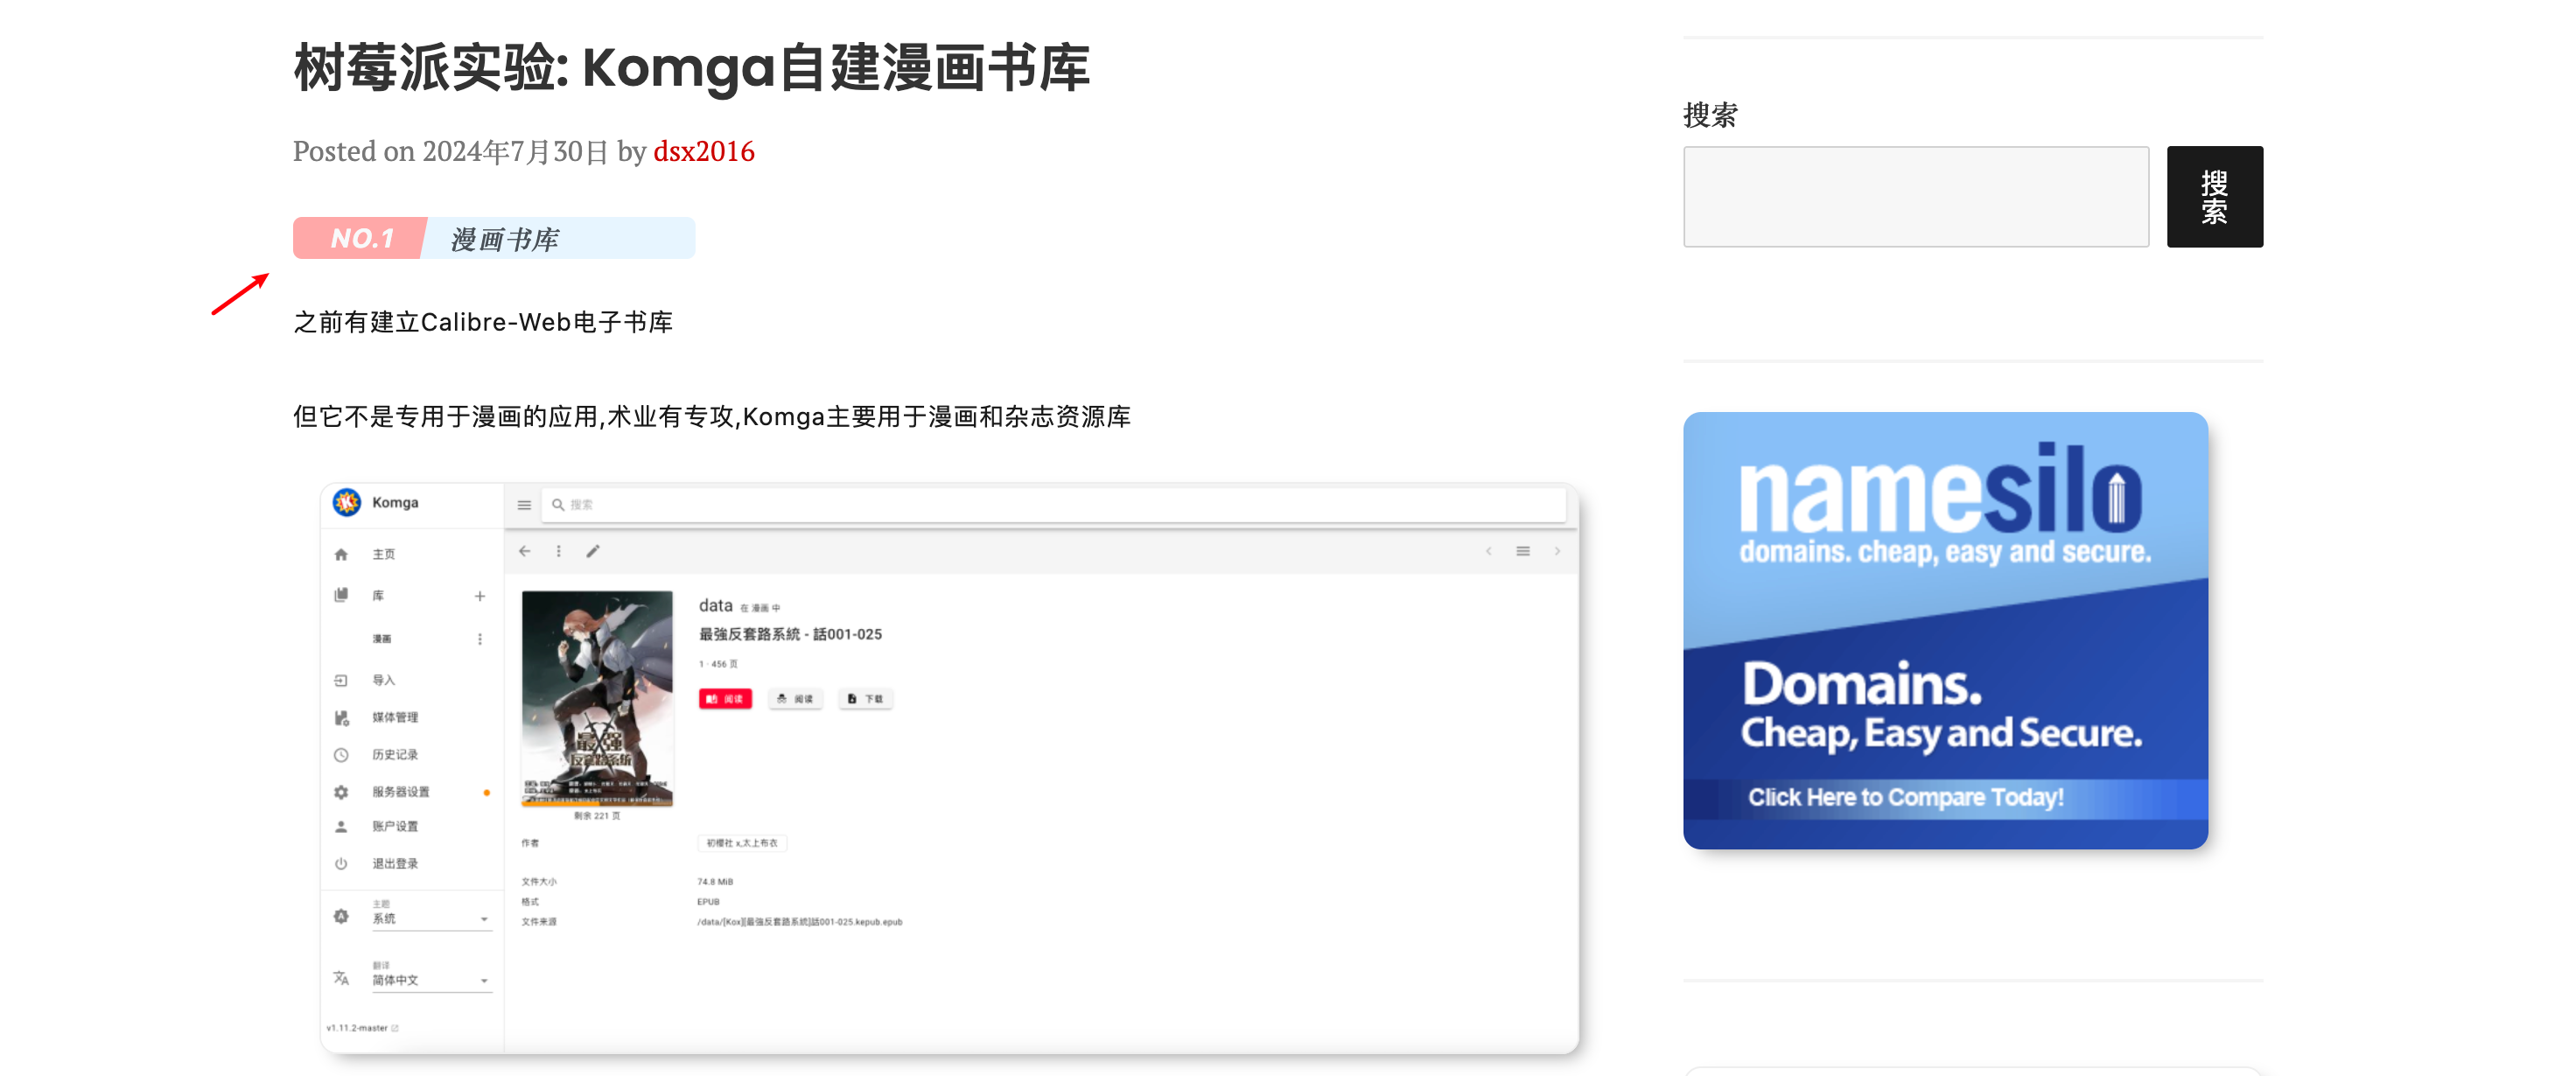Screen dimensions: 2576x1076
Task: Click the Komga logo icon
Action: [347, 502]
